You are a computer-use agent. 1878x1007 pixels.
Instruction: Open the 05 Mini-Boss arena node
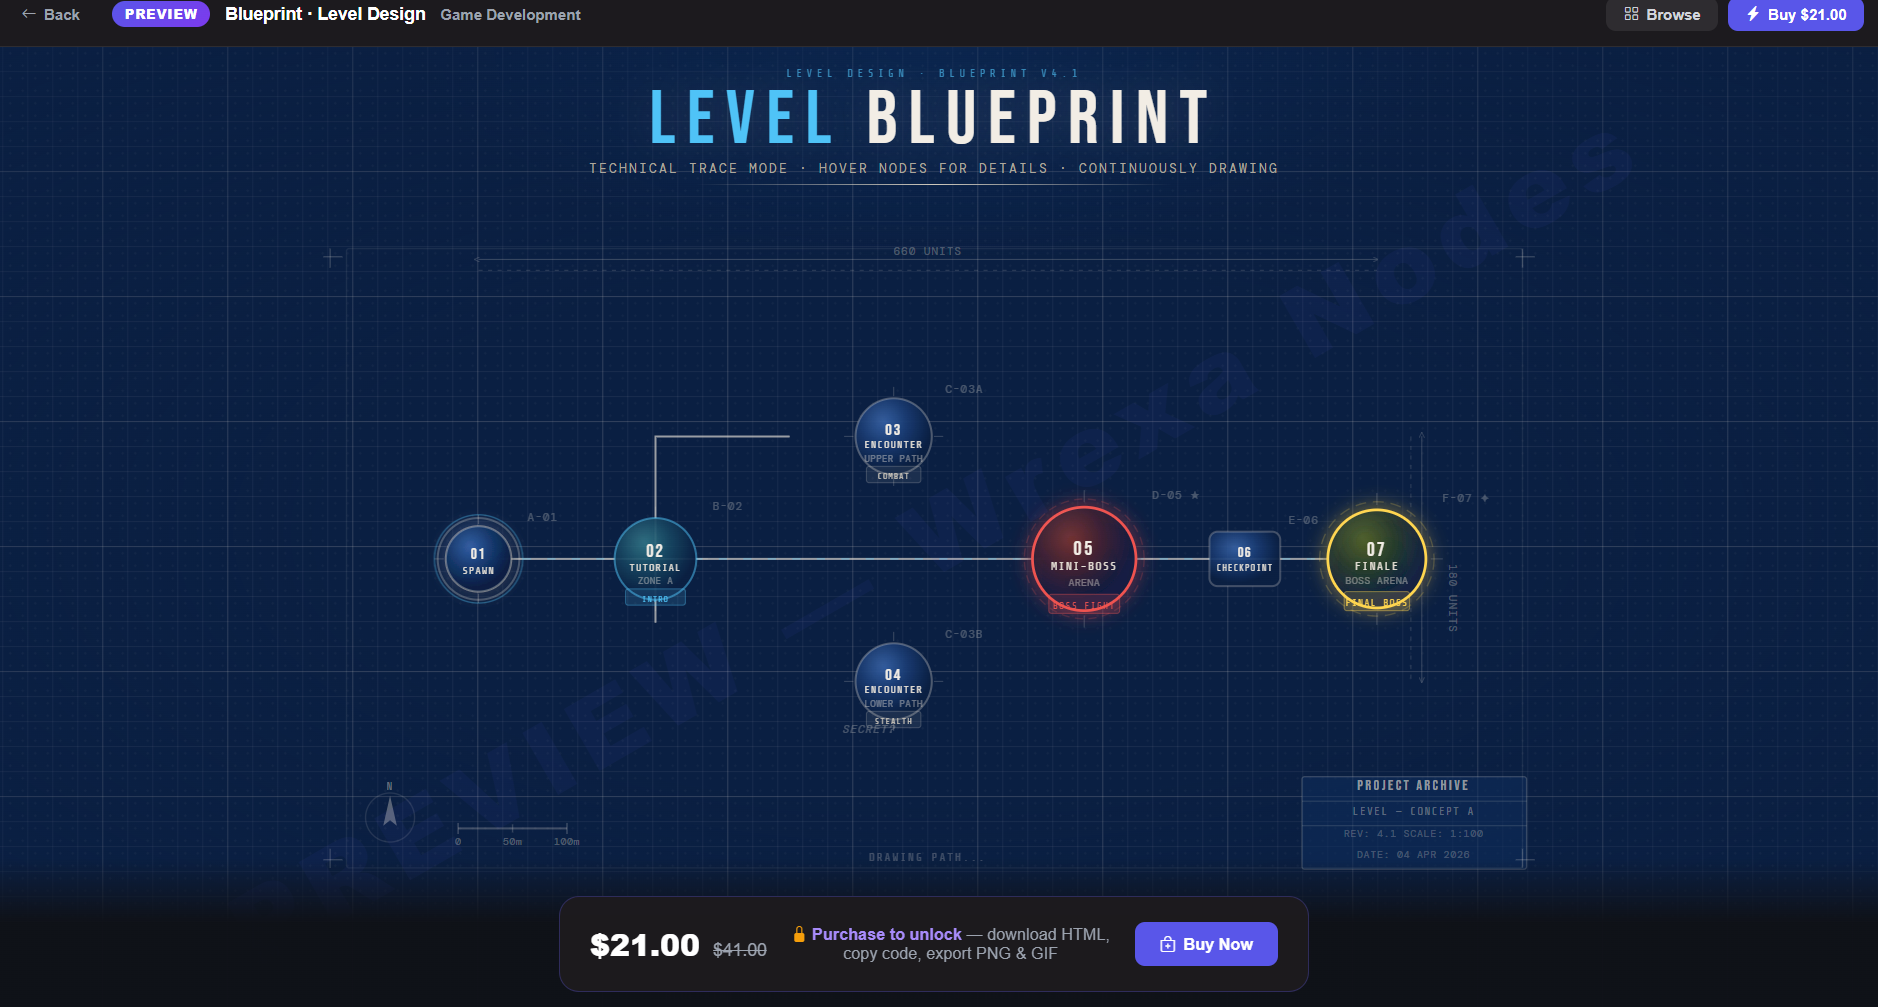1082,557
